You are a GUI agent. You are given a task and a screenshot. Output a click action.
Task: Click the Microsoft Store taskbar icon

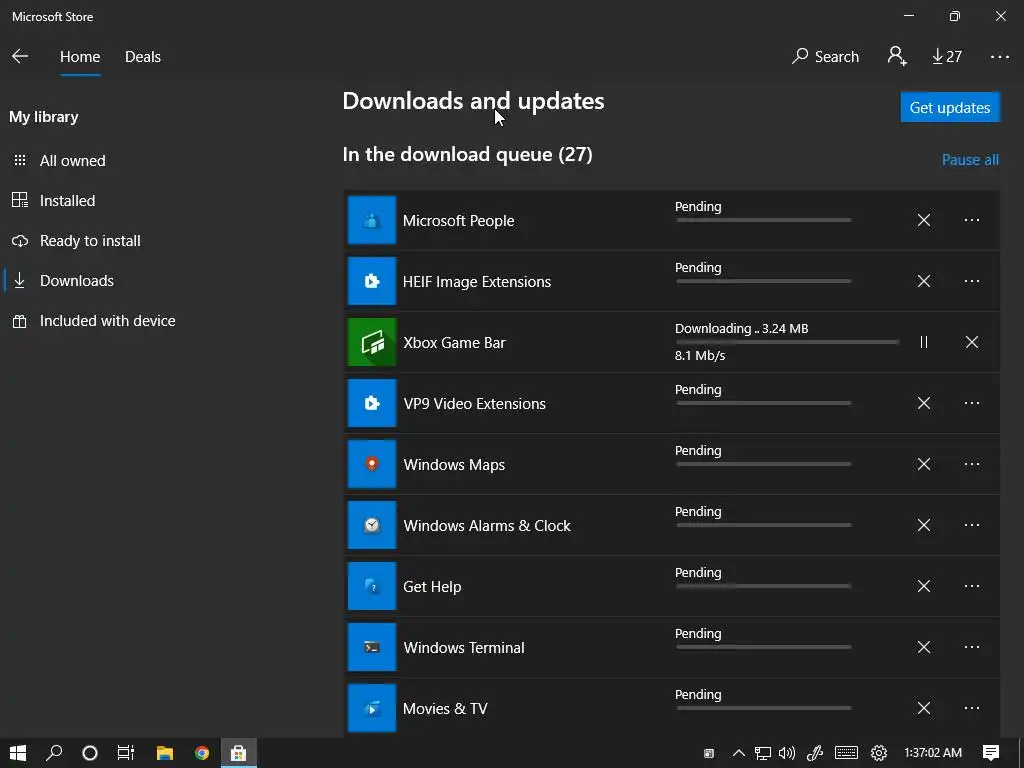[x=238, y=753]
